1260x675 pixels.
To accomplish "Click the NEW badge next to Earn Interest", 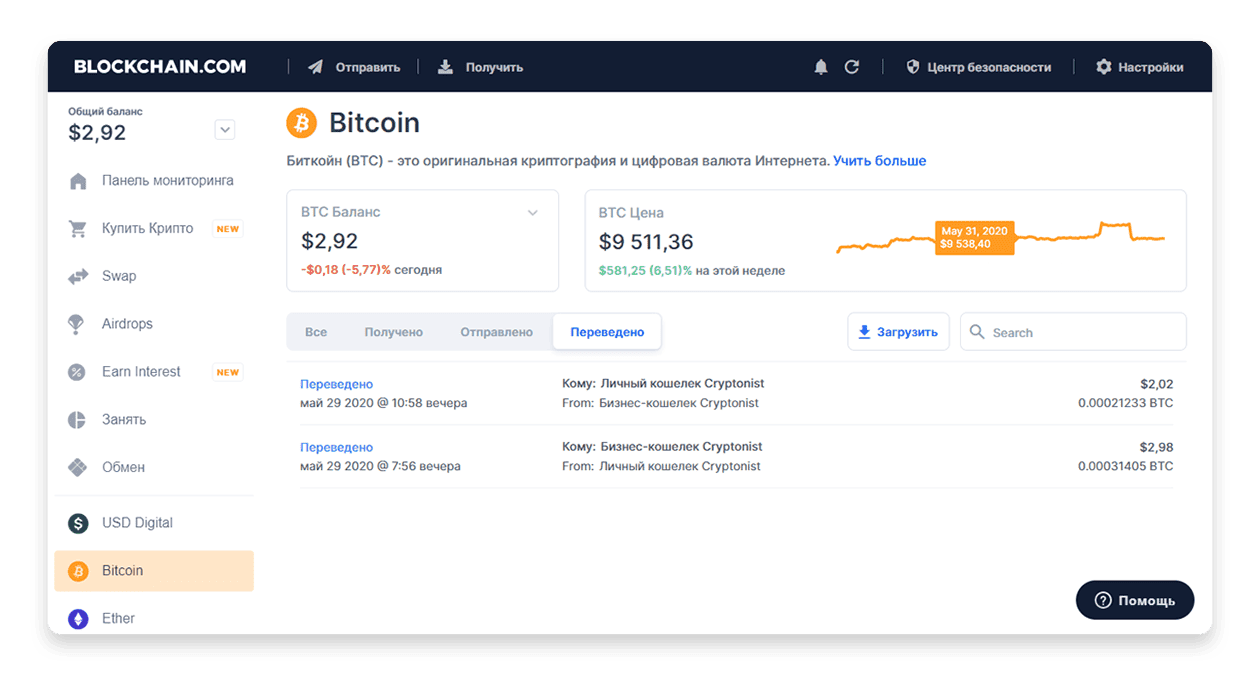I will 228,372.
